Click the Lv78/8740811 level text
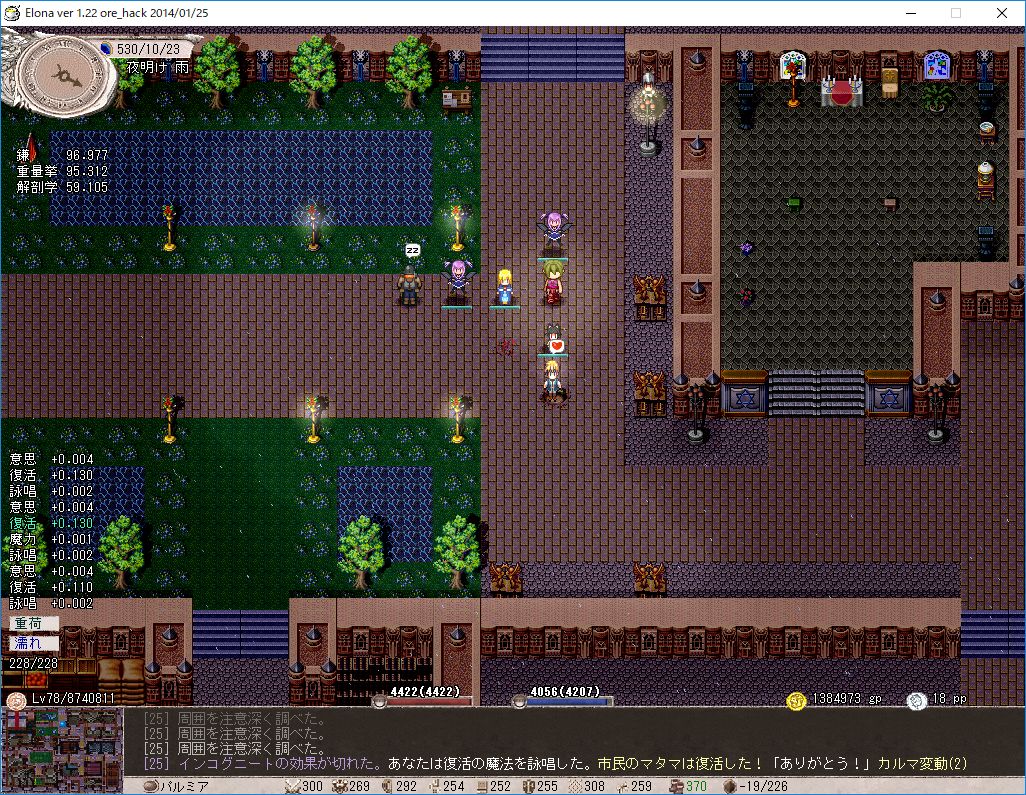The image size is (1026, 795). 73,698
